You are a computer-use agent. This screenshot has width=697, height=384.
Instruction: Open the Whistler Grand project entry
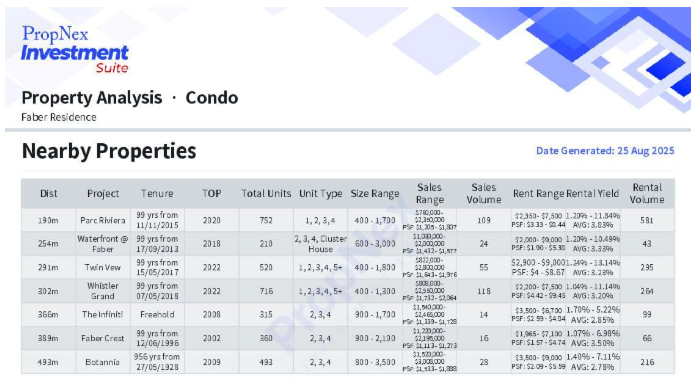(103, 291)
